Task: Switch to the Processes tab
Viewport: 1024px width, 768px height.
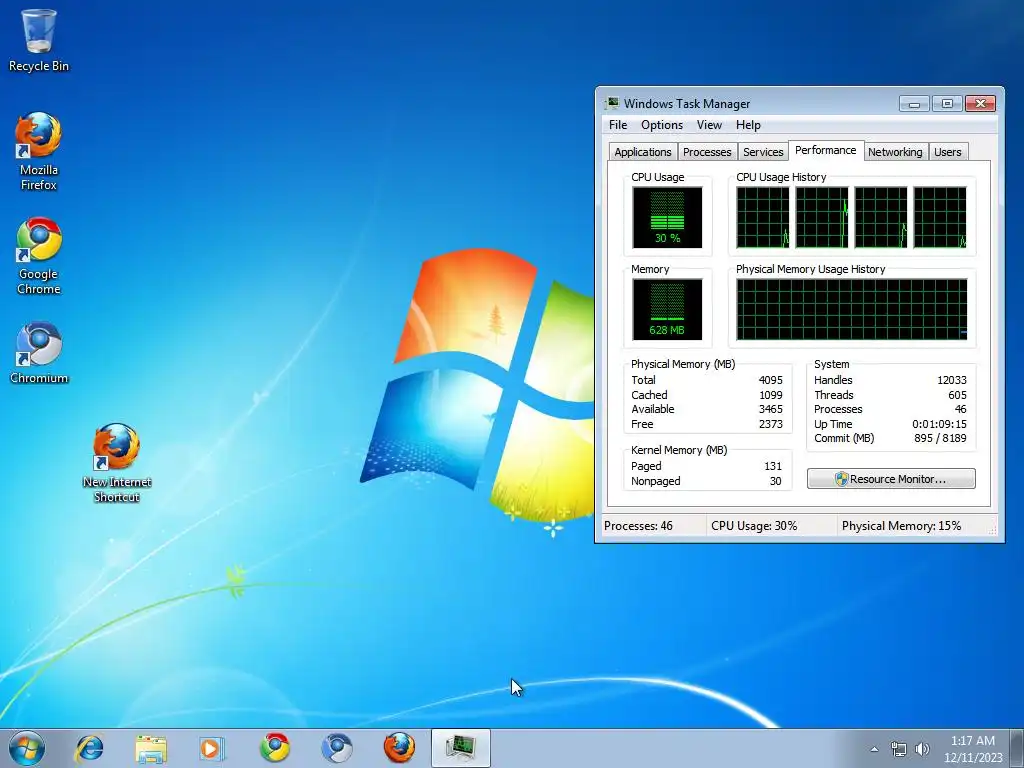Action: (x=707, y=152)
